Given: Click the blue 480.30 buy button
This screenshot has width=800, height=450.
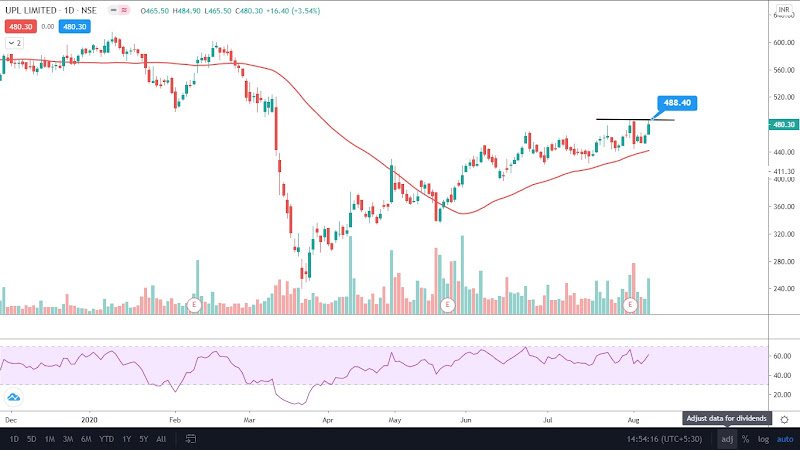Looking at the screenshot, I should coord(74,27).
